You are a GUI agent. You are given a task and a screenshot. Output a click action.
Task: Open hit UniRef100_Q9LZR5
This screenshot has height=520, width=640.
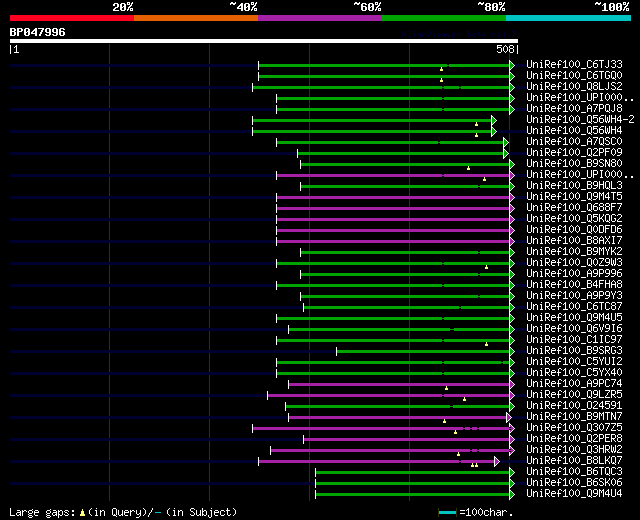coord(574,395)
